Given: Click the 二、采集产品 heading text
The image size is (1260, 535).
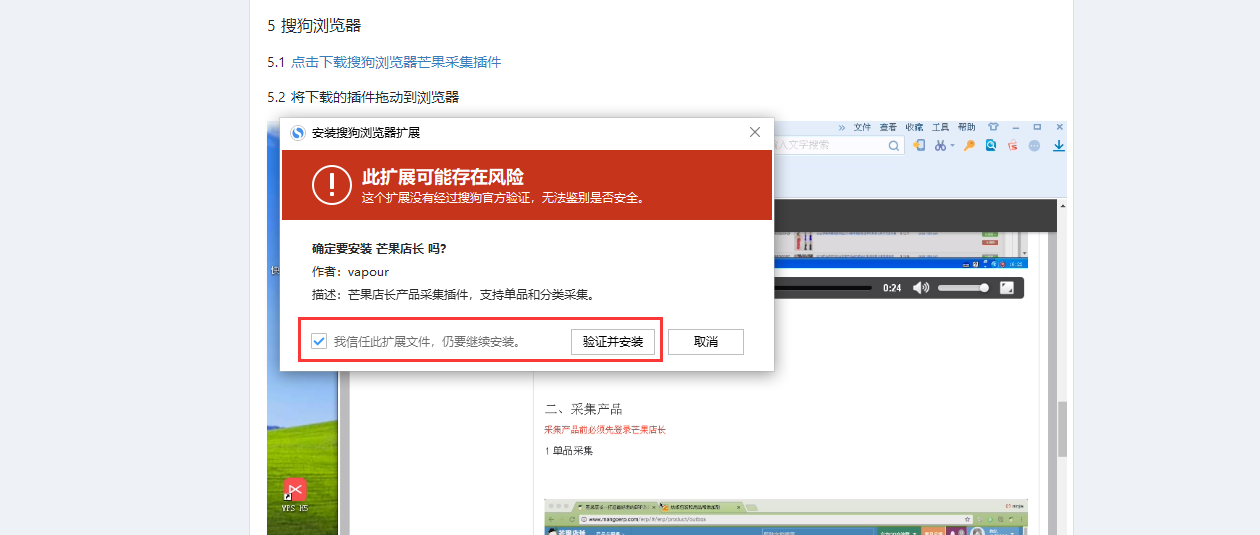Looking at the screenshot, I should 583,409.
